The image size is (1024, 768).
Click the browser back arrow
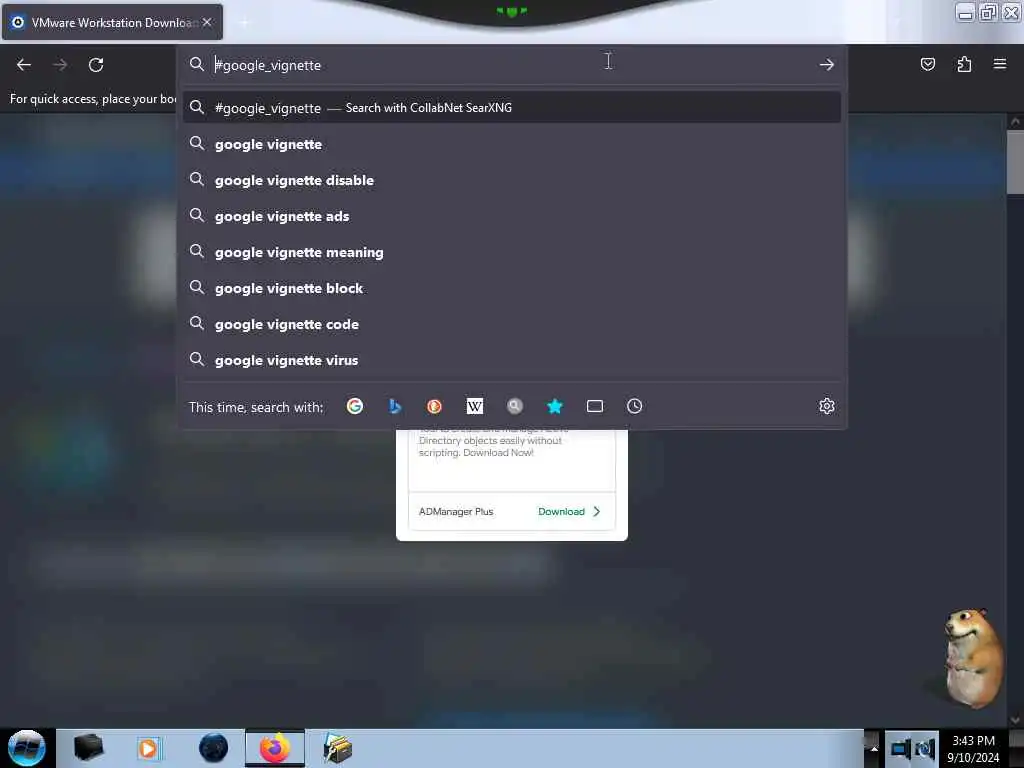pyautogui.click(x=24, y=65)
